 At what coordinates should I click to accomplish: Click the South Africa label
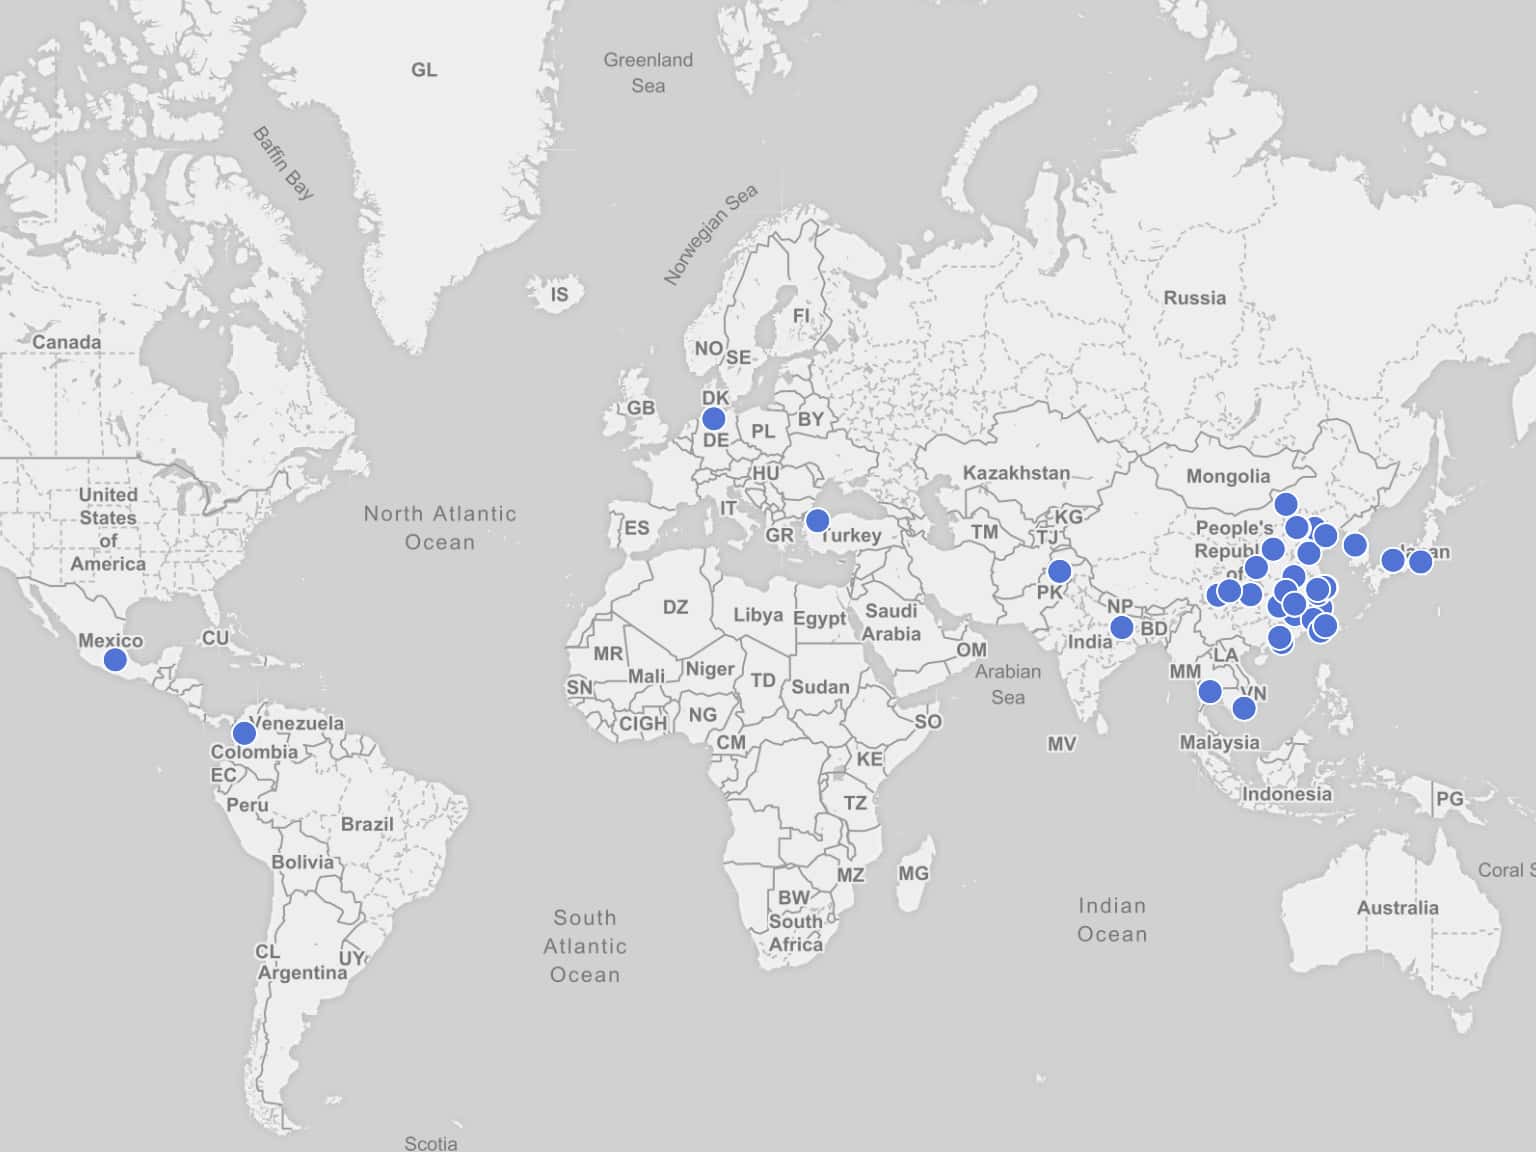[796, 932]
